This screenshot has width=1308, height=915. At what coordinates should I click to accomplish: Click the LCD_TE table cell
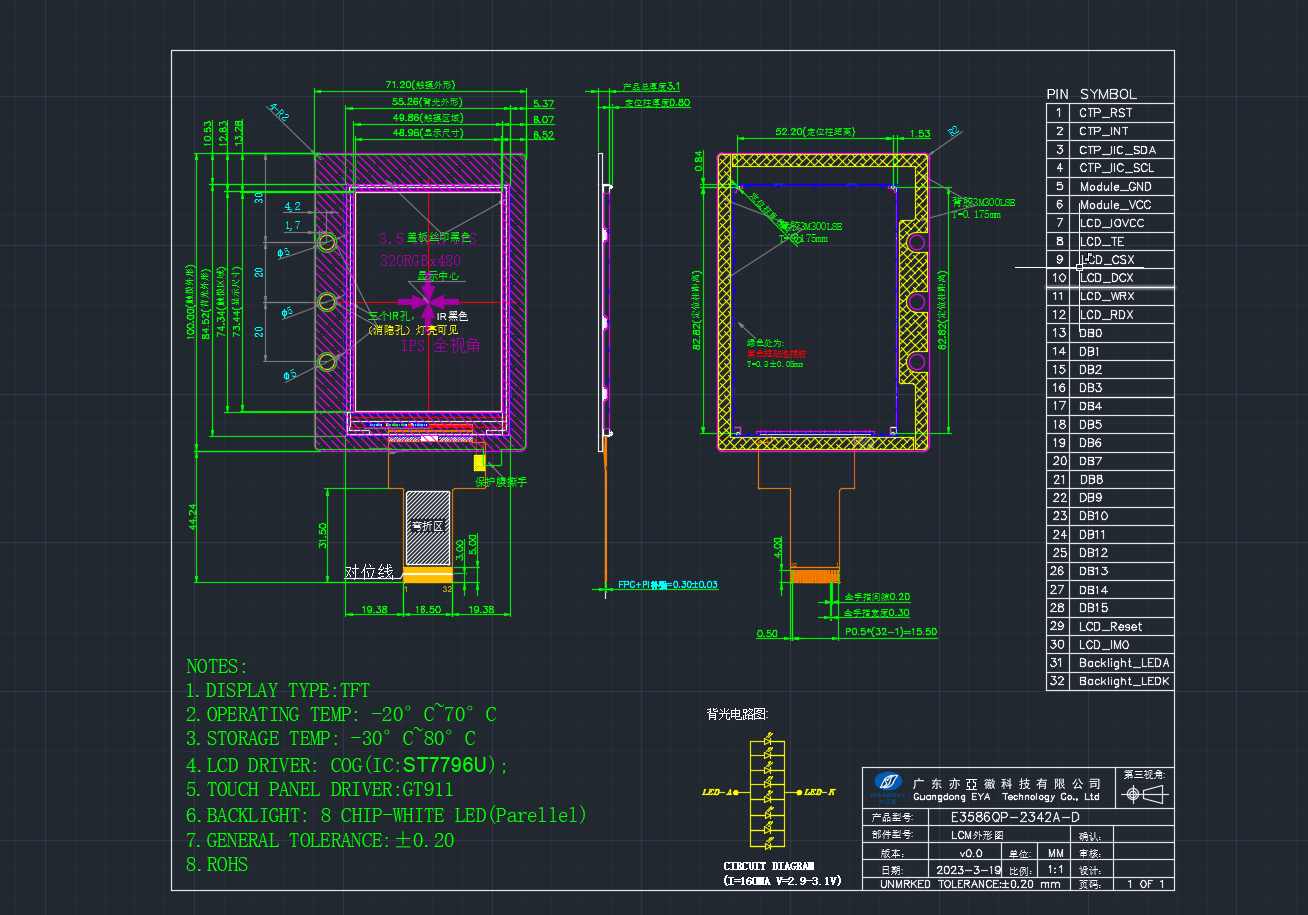pyautogui.click(x=1122, y=241)
